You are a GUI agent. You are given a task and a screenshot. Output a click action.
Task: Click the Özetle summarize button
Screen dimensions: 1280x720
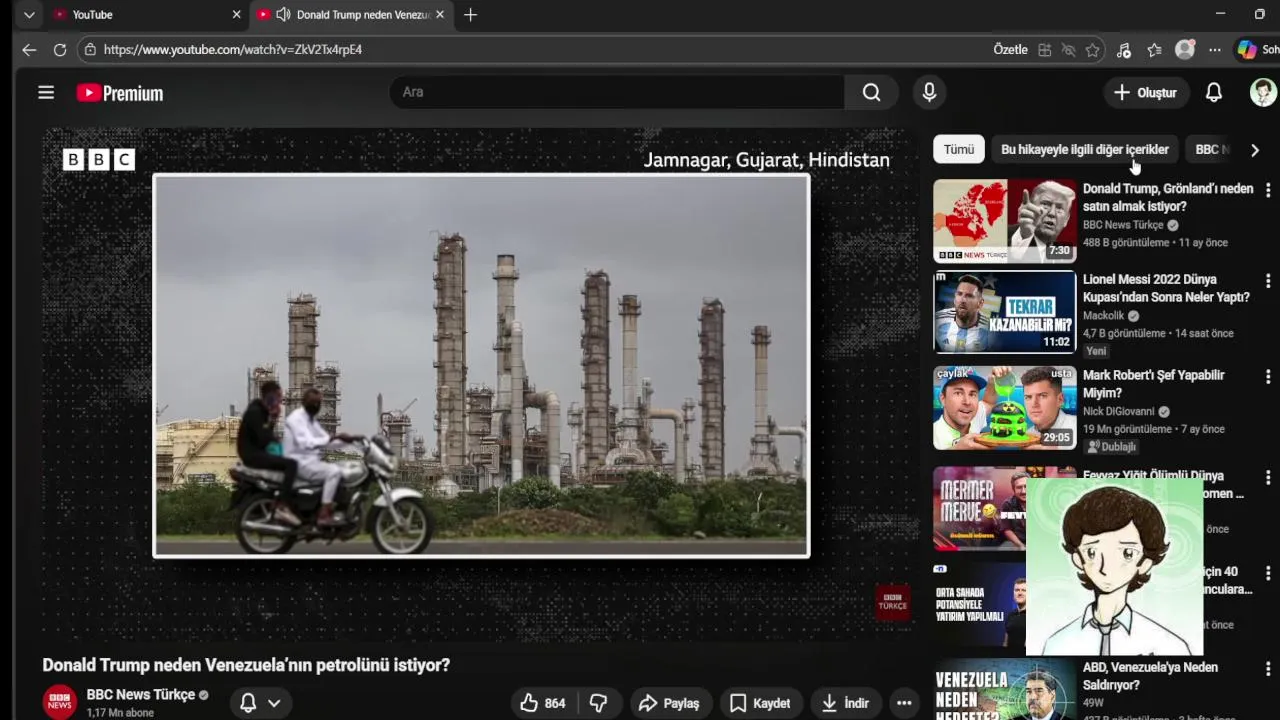[1010, 50]
